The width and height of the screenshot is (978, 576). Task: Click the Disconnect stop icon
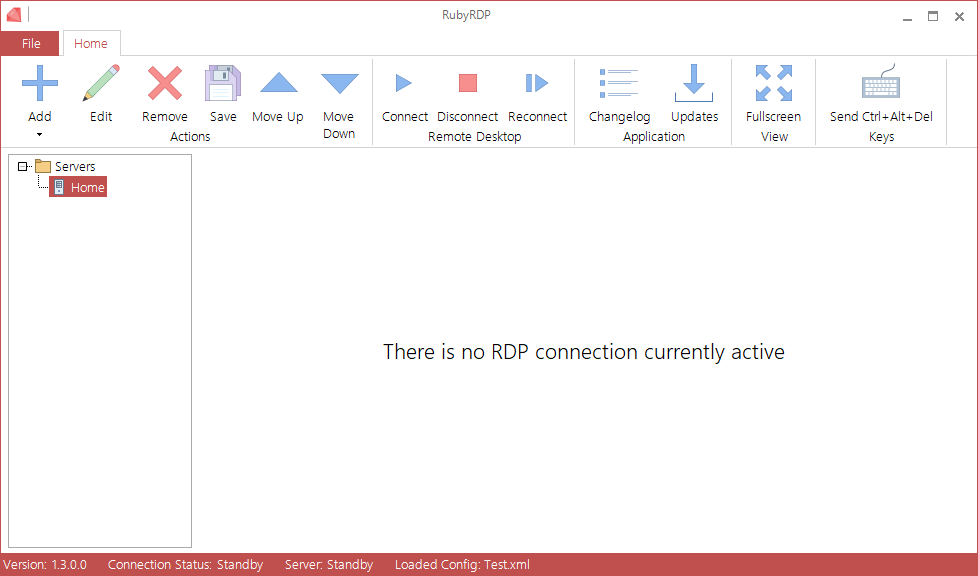tap(468, 83)
